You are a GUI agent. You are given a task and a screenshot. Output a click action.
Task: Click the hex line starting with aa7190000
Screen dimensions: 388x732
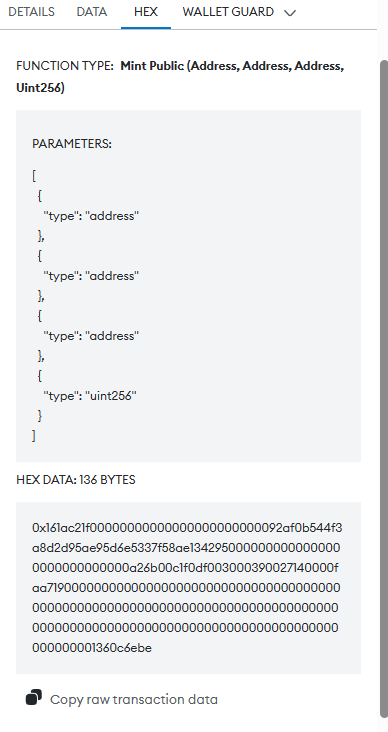click(186, 588)
